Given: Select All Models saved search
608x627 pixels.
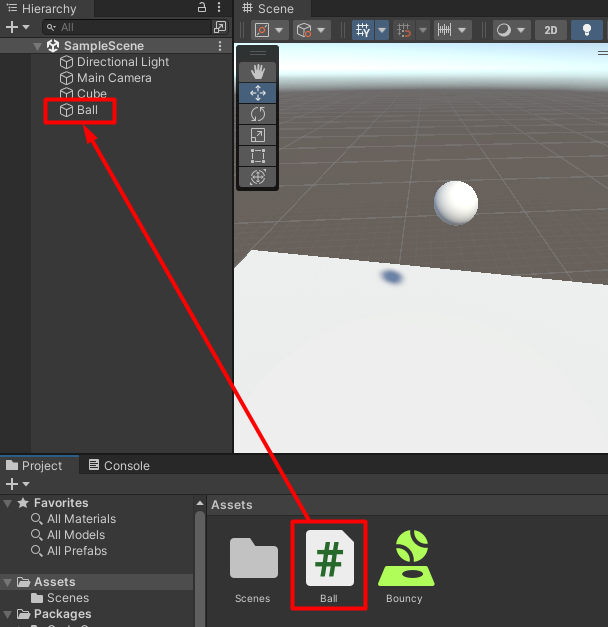Looking at the screenshot, I should [76, 535].
